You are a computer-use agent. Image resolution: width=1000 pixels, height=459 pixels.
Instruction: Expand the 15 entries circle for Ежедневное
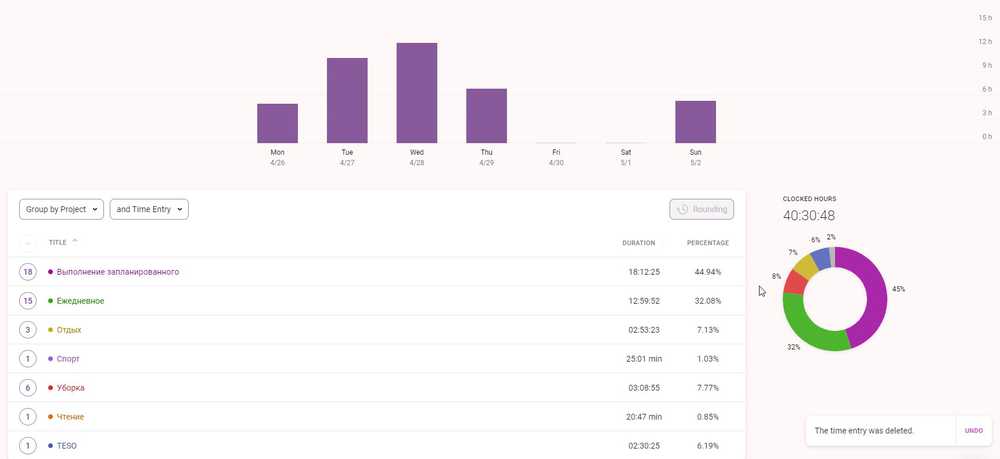pos(28,301)
